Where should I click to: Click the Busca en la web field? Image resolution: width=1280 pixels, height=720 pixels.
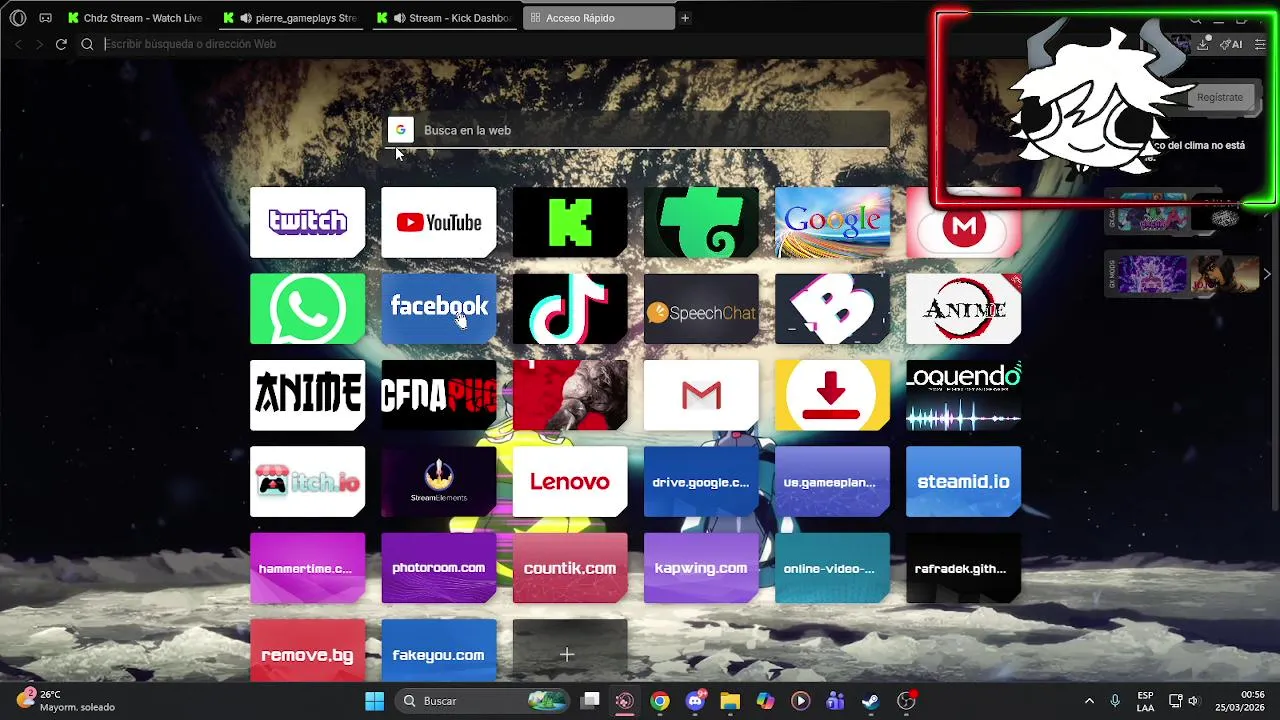638,130
